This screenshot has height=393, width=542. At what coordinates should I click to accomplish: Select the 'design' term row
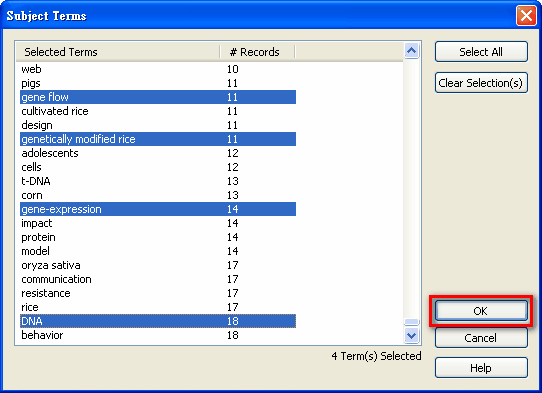click(158, 125)
